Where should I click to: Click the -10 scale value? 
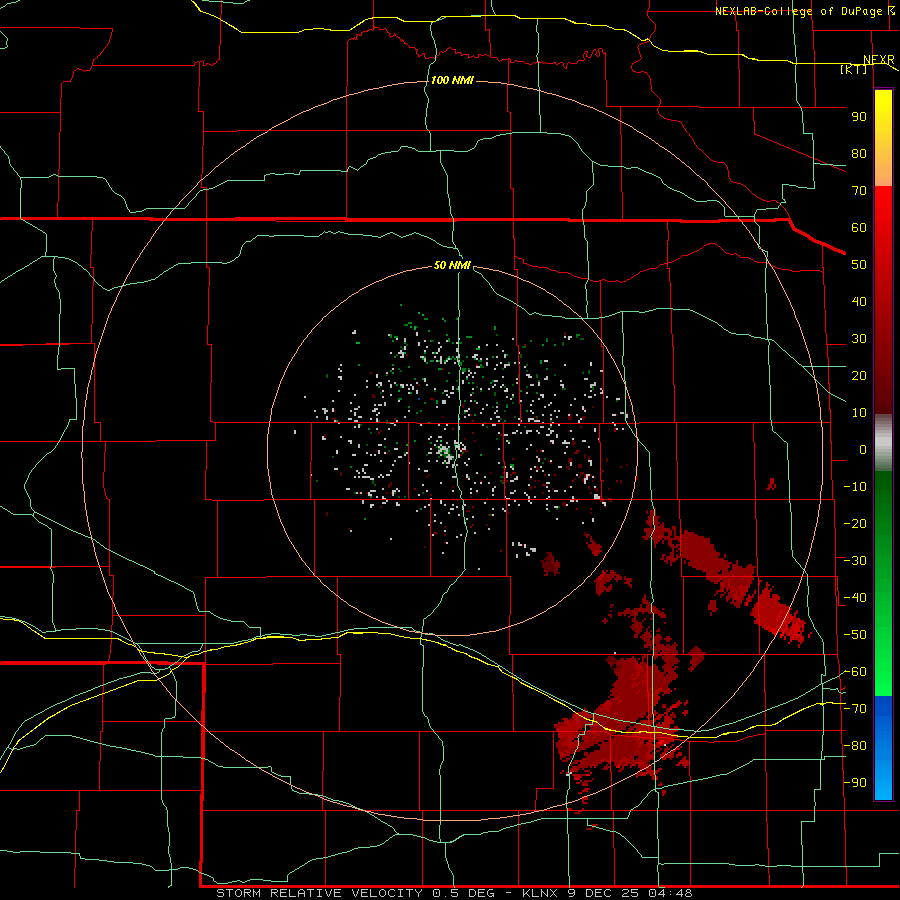pyautogui.click(x=855, y=487)
